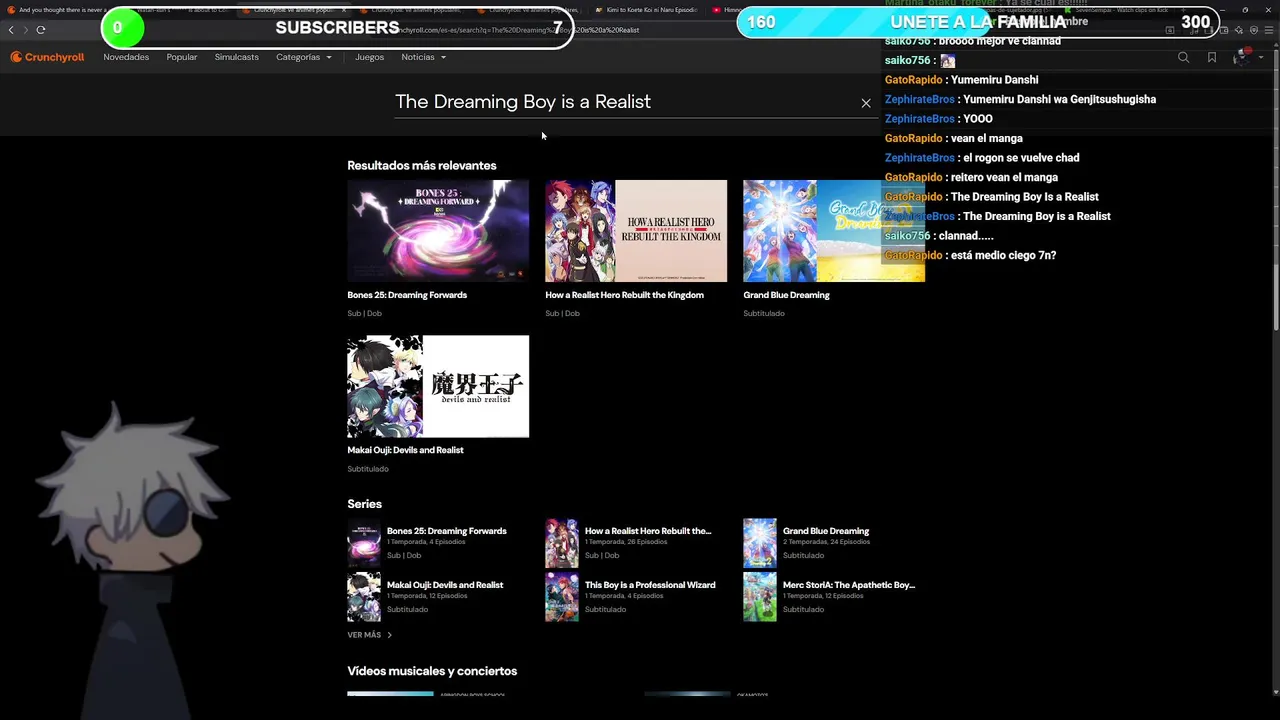Open the small Grand Blue Dreaming poster in Series
1280x720 pixels.
click(760, 543)
